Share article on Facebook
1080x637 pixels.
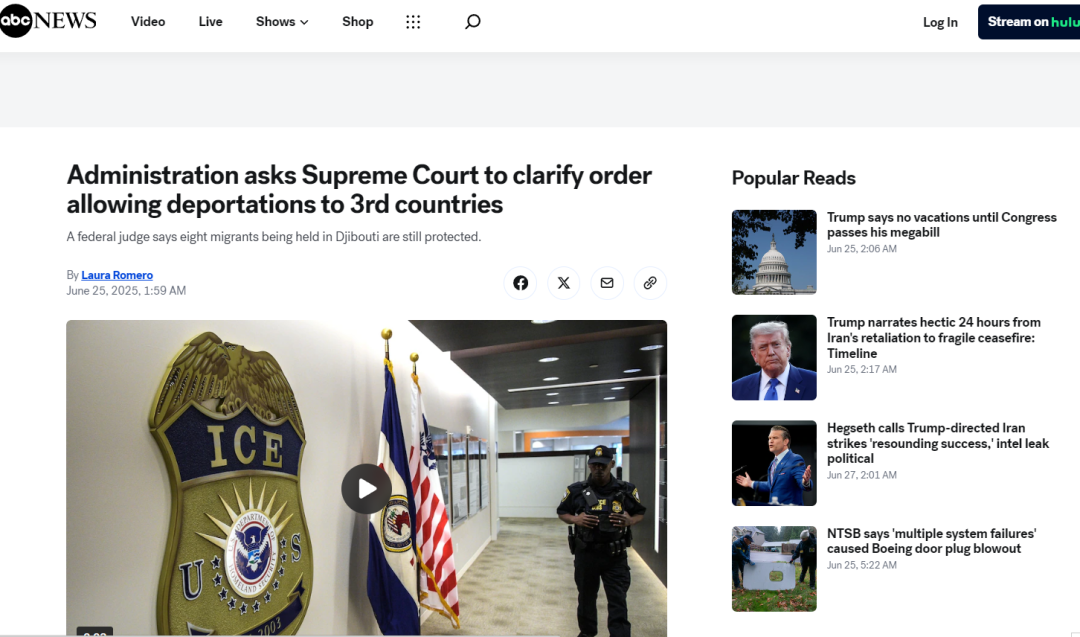coord(520,283)
